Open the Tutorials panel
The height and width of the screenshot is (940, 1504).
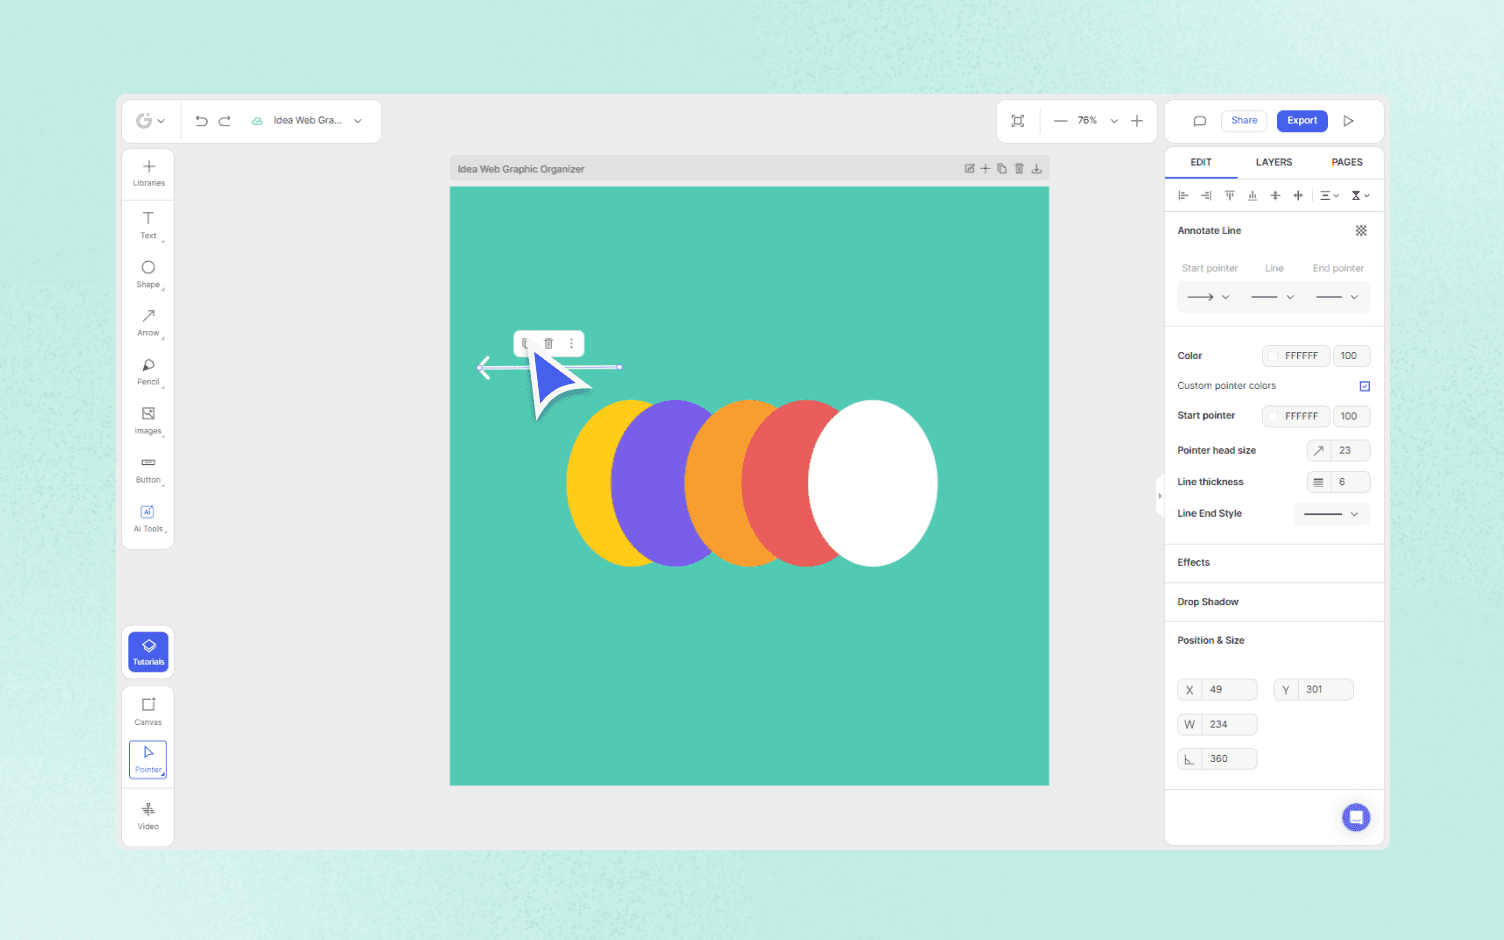click(x=148, y=651)
